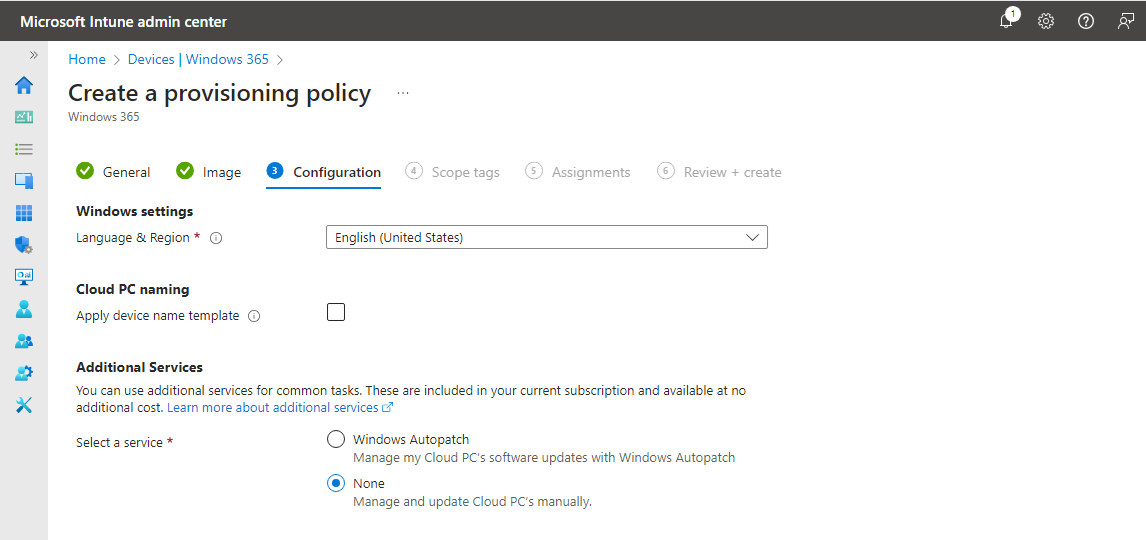Image resolution: width=1146 pixels, height=540 pixels.
Task: Open the Language & Region dropdown
Action: pyautogui.click(x=547, y=237)
